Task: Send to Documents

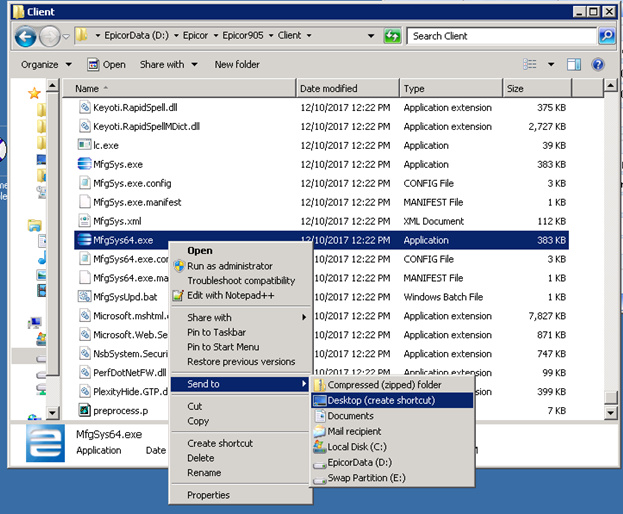Action: point(392,415)
